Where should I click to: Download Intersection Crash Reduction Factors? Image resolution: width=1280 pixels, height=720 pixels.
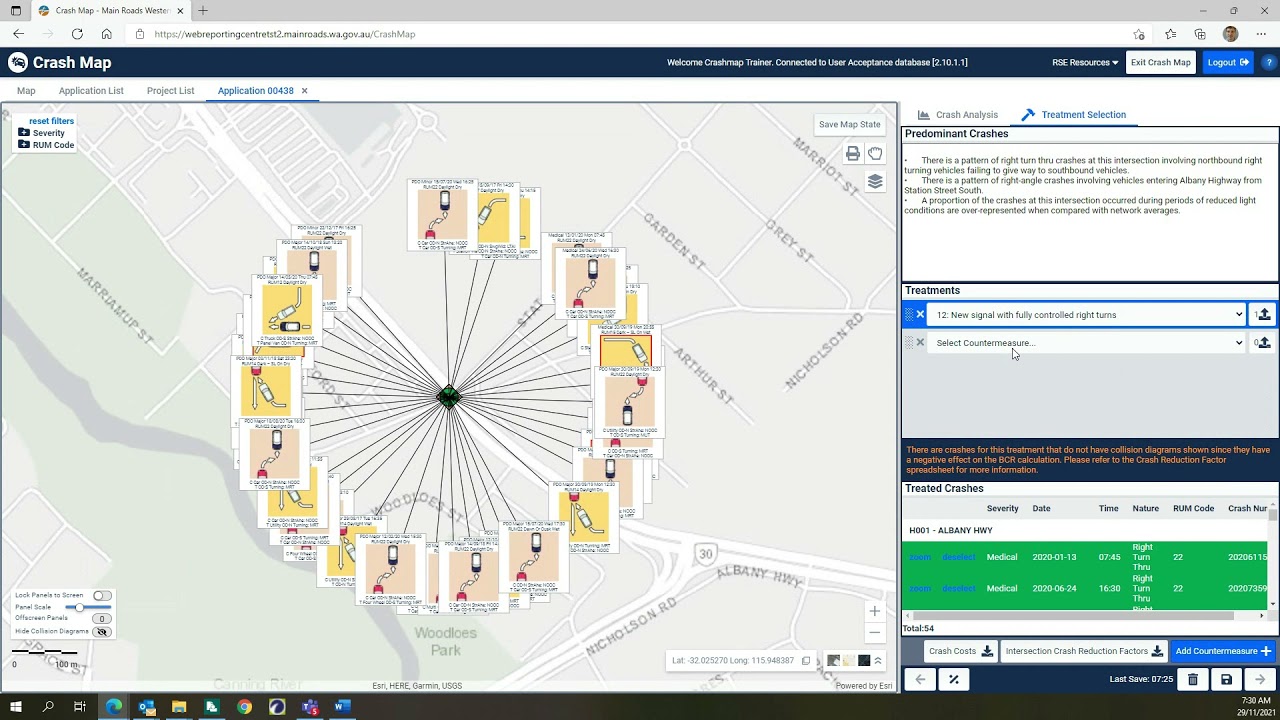[x=1084, y=651]
